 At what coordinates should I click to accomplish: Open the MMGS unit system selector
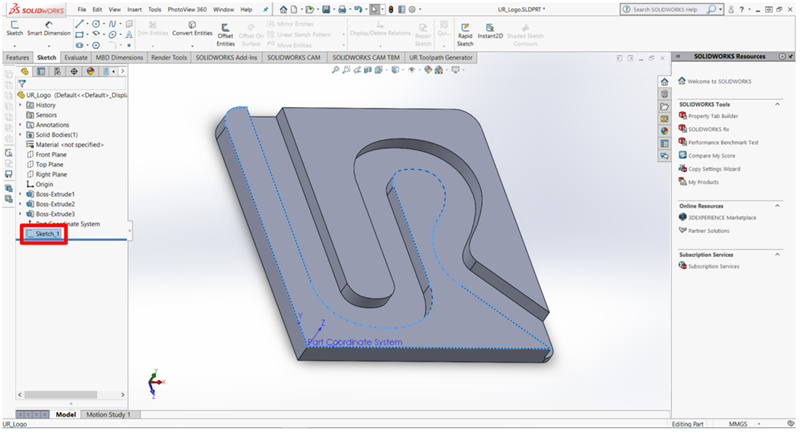tap(744, 424)
